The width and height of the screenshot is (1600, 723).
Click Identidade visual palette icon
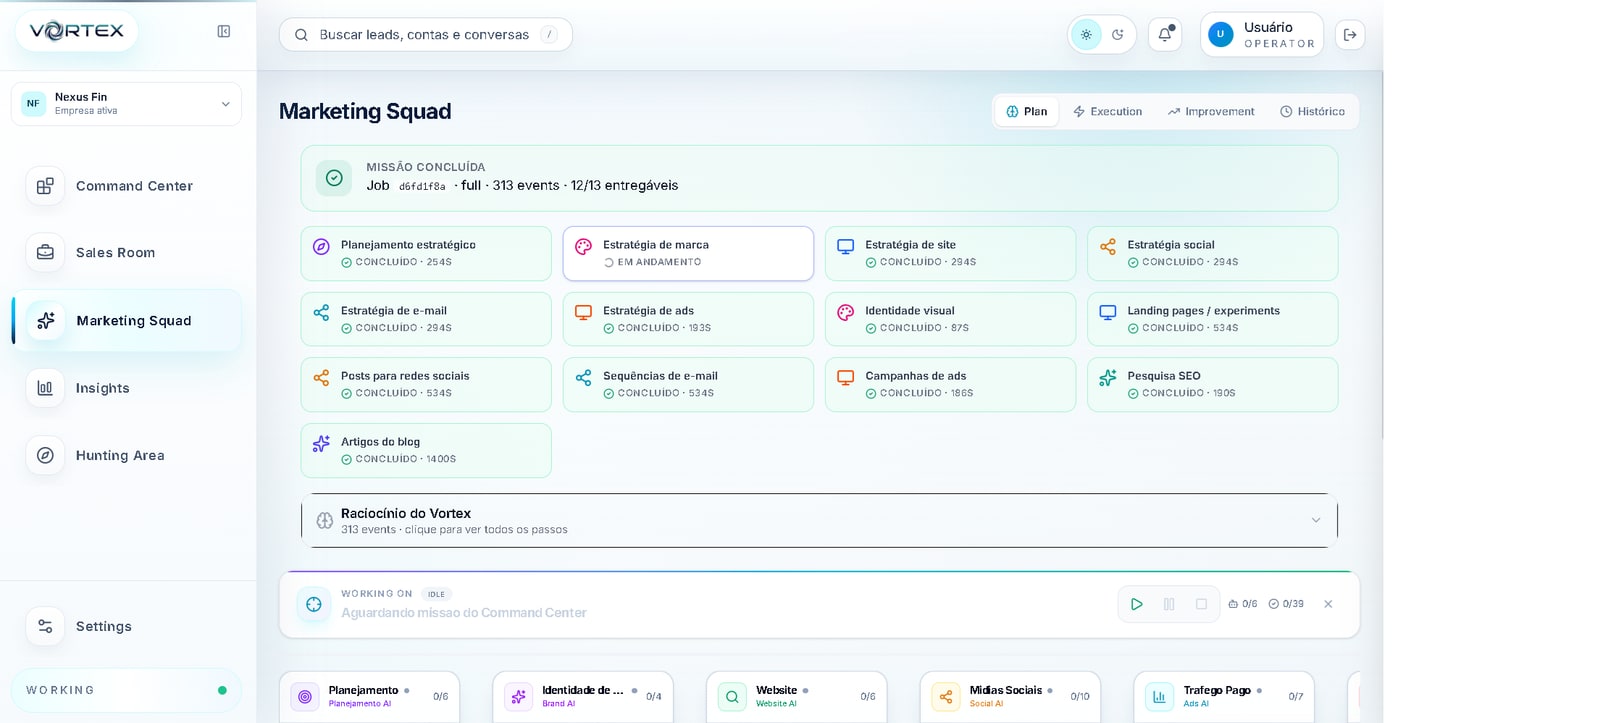click(846, 312)
